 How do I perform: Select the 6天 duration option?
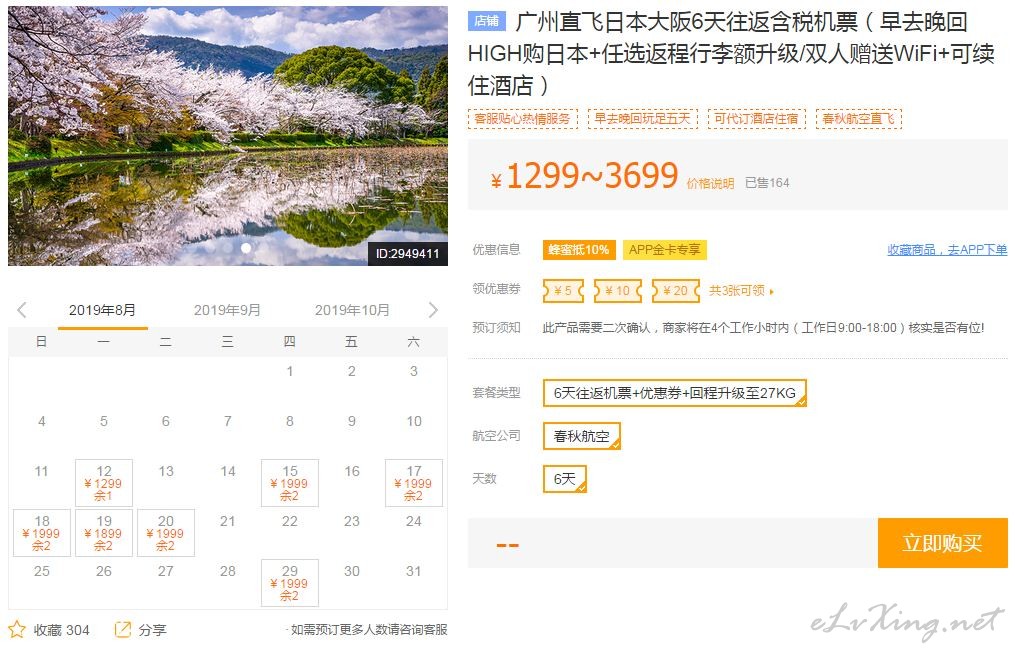tap(565, 479)
